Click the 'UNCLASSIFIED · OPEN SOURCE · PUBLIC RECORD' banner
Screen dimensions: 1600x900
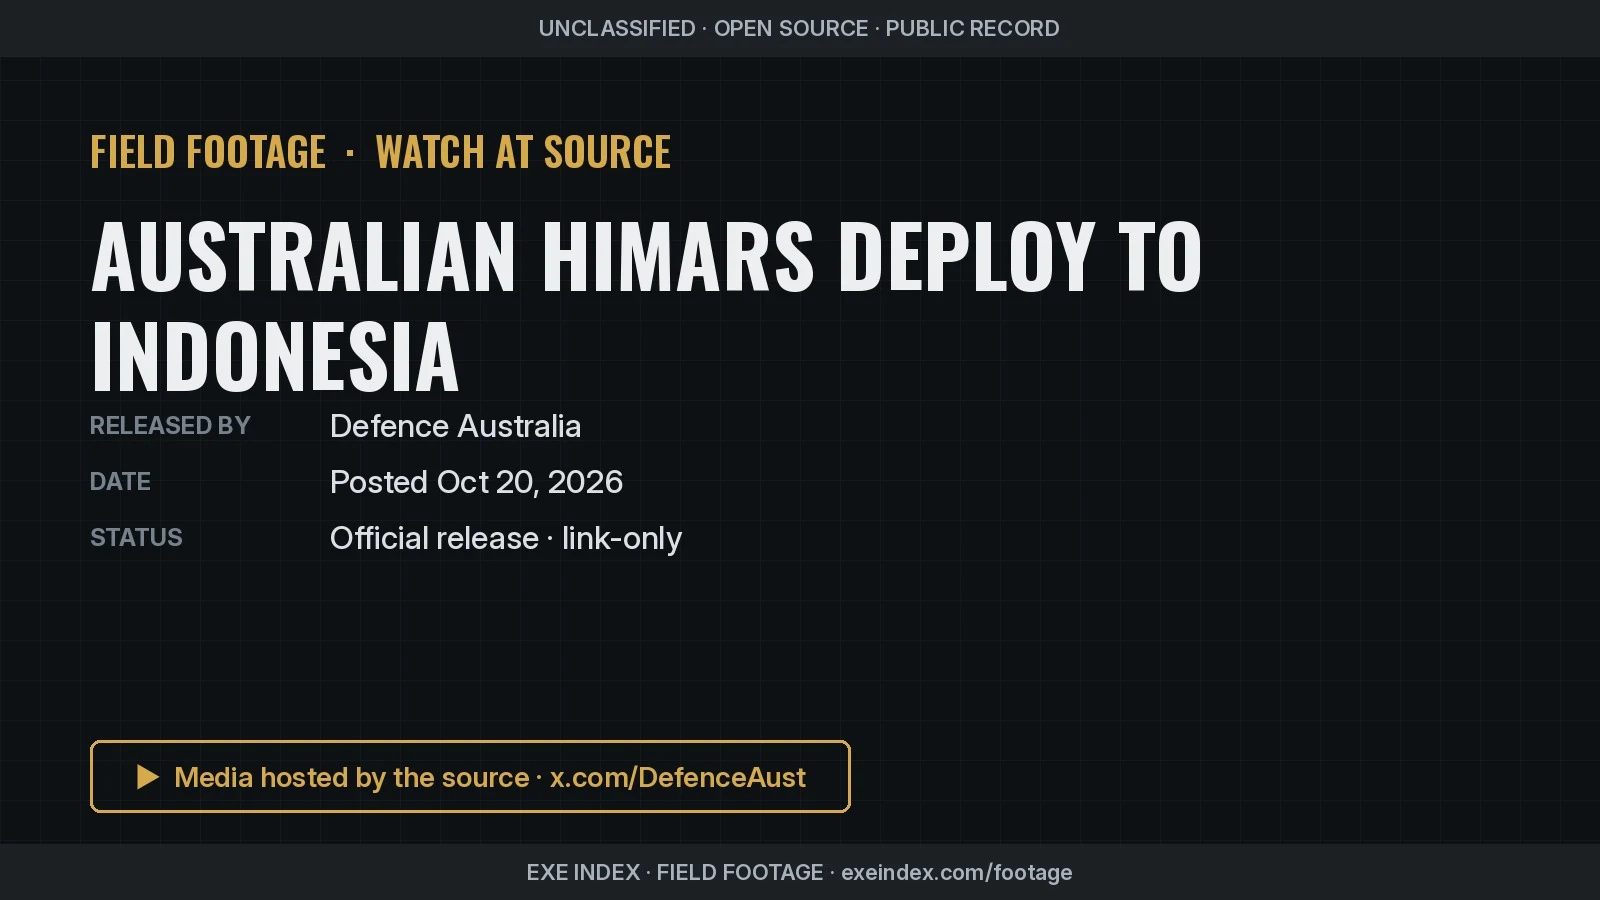(799, 28)
